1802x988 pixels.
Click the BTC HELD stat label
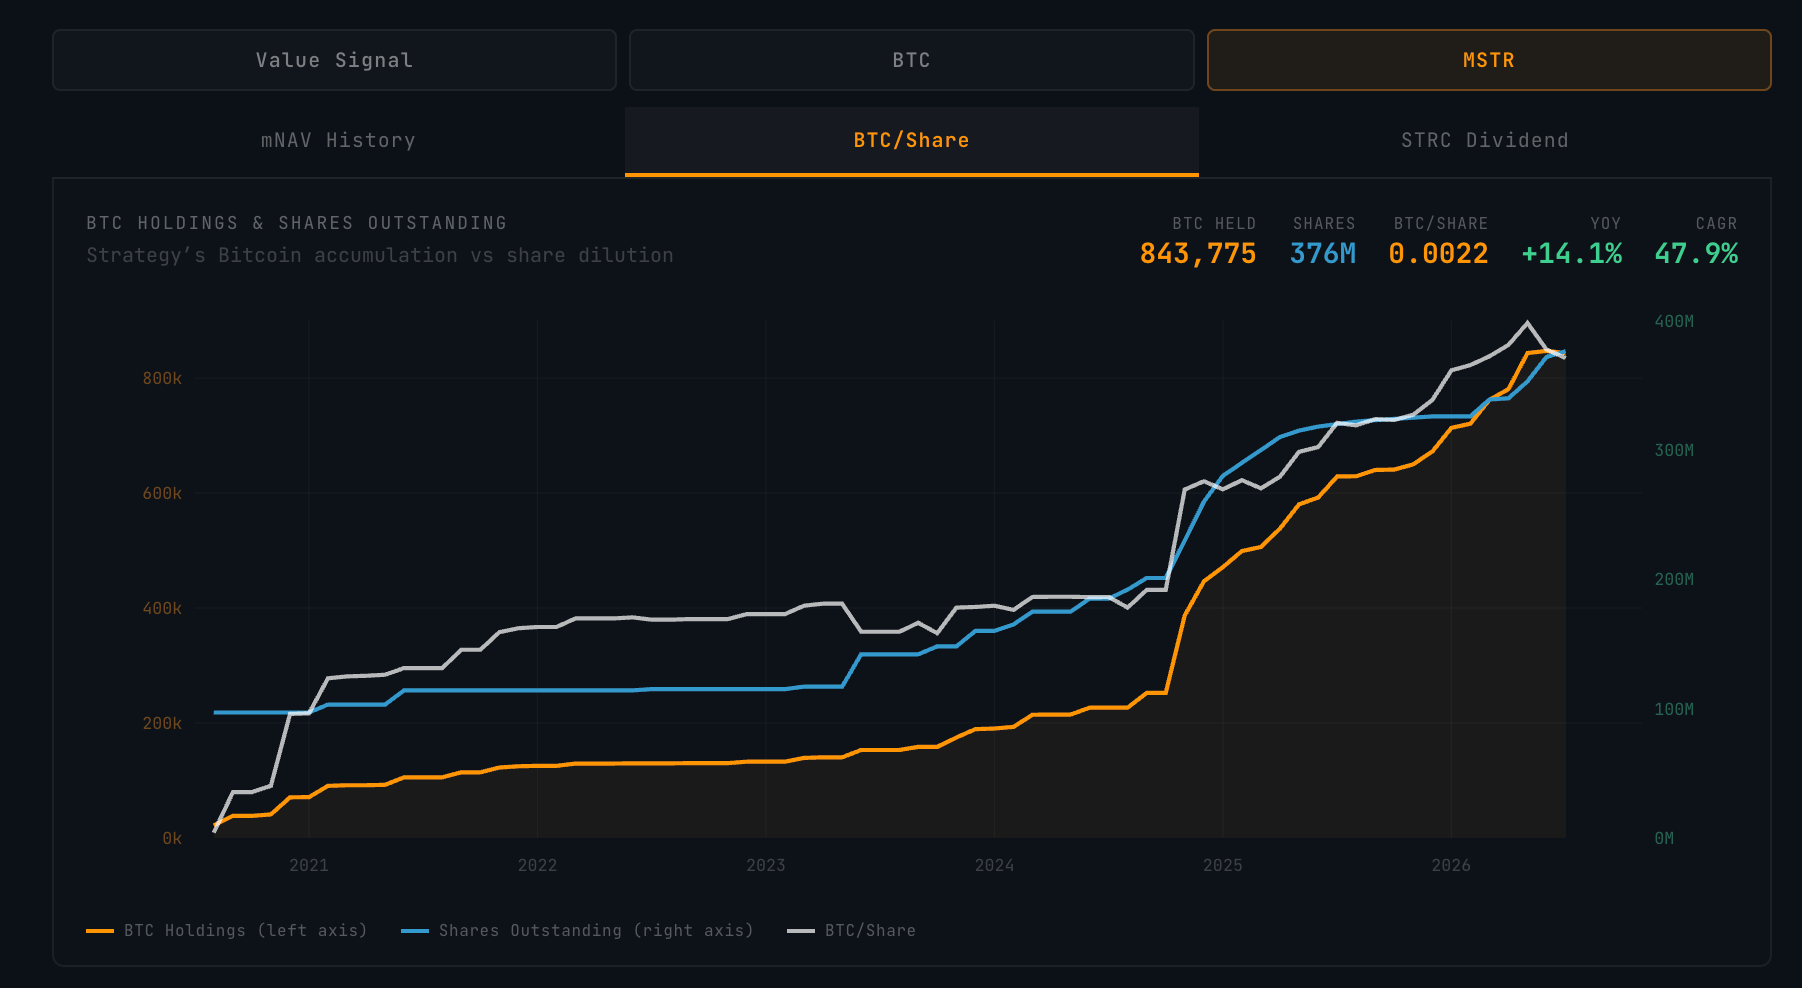(1214, 224)
